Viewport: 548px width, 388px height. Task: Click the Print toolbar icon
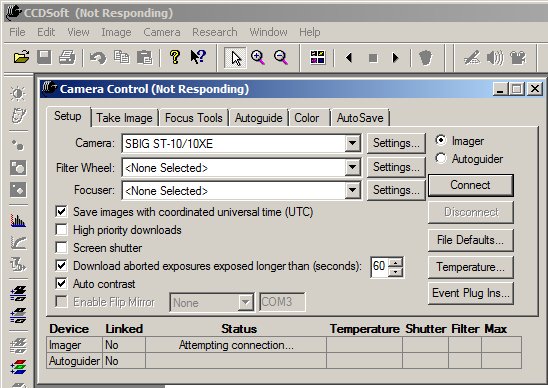67,57
